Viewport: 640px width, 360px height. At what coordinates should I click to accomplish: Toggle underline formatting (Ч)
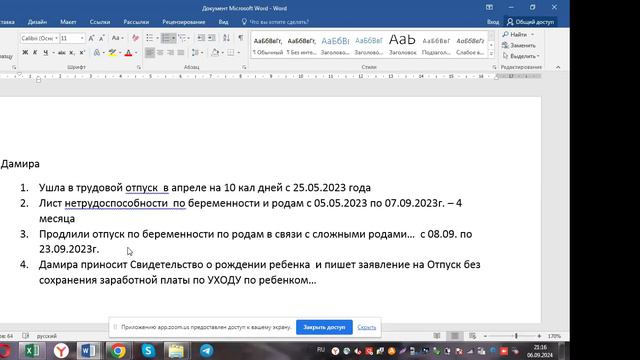[45, 52]
